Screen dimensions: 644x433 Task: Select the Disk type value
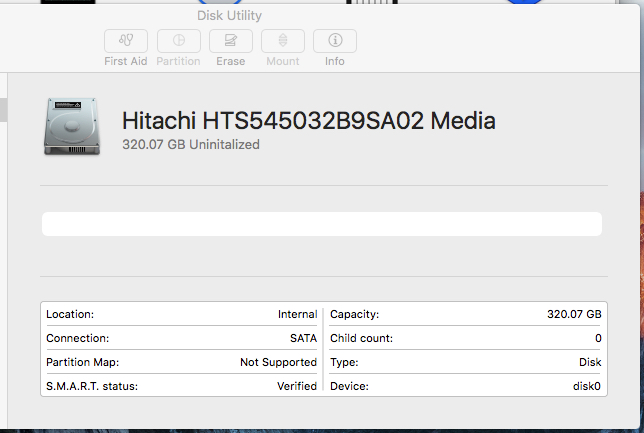point(590,362)
